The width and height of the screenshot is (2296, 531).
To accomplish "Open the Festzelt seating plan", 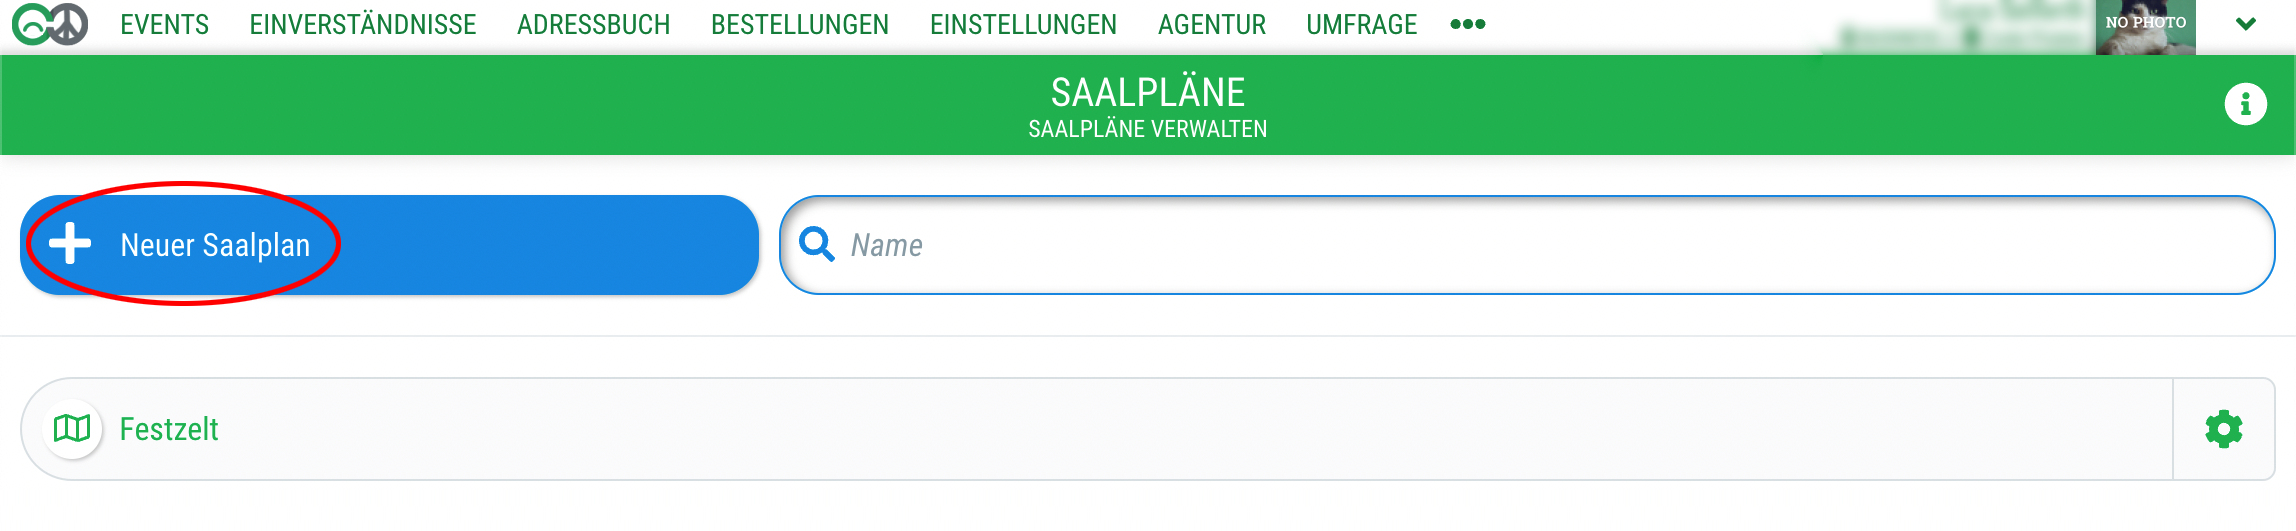I will pyautogui.click(x=170, y=429).
